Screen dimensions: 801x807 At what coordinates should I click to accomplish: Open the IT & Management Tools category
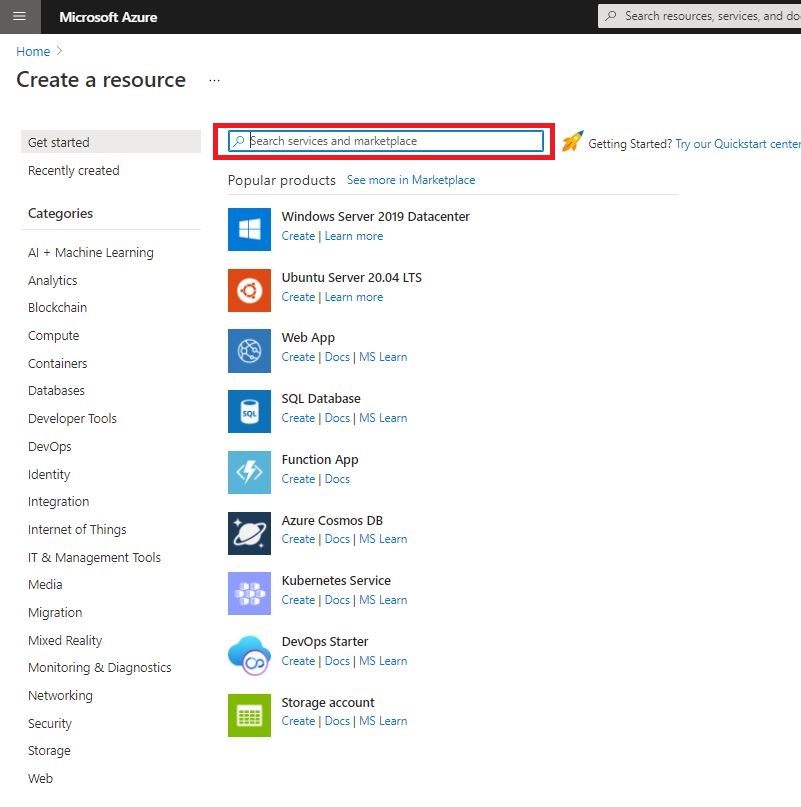[x=94, y=557]
